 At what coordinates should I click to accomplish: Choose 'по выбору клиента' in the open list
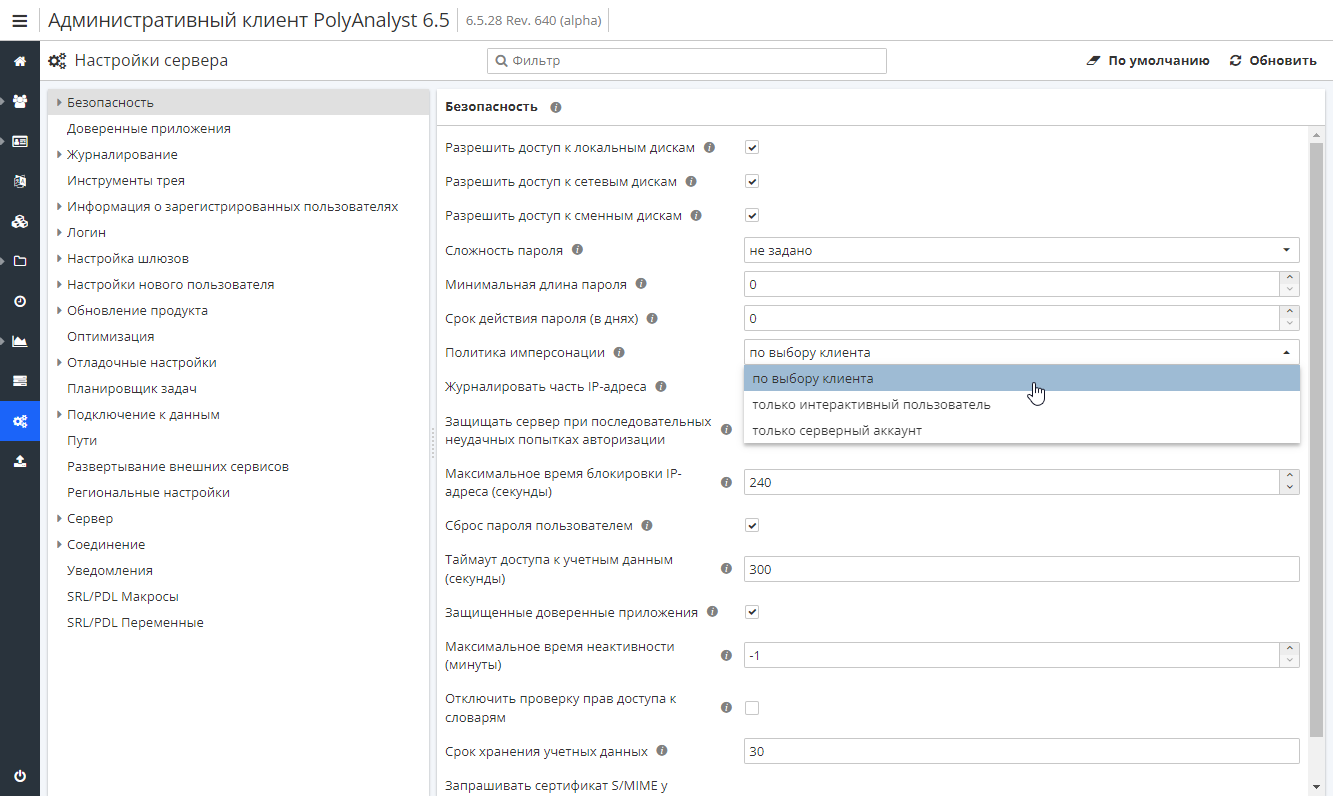point(1021,379)
